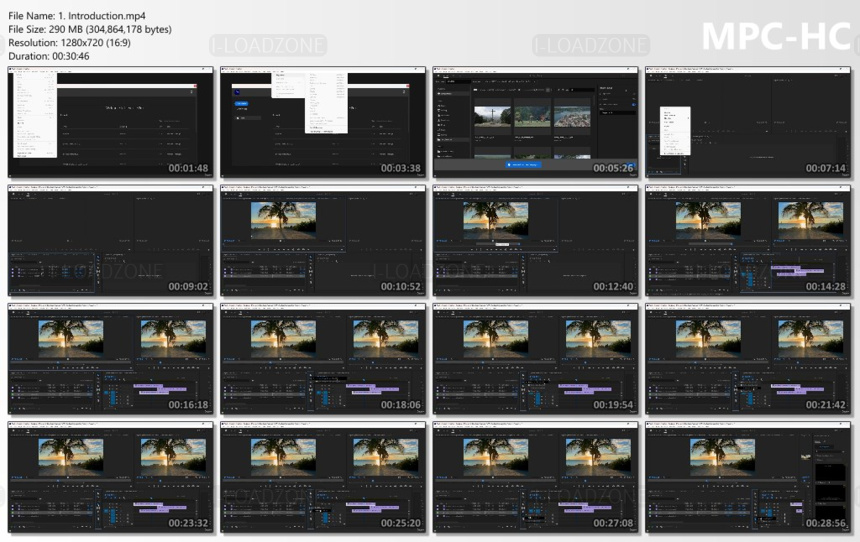The height and width of the screenshot is (542, 860).
Task: Open the thumbnail stamped 00:28:56
Action: pos(748,477)
